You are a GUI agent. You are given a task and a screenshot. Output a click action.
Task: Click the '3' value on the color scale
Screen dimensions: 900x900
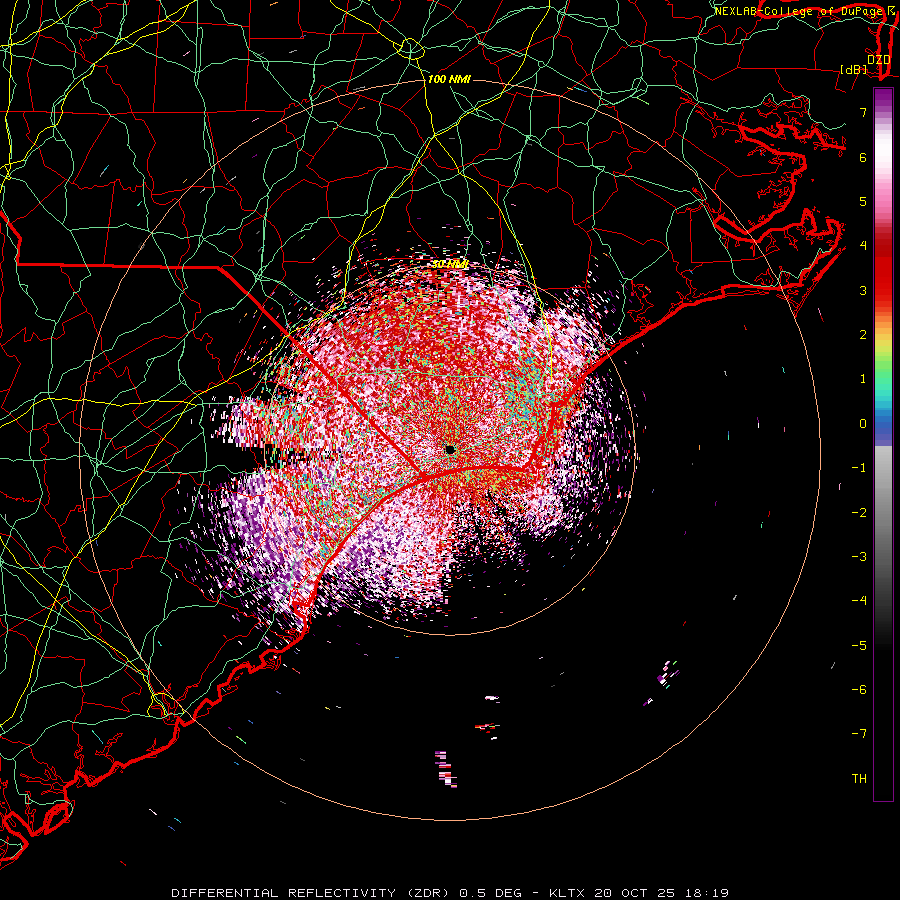pyautogui.click(x=863, y=290)
